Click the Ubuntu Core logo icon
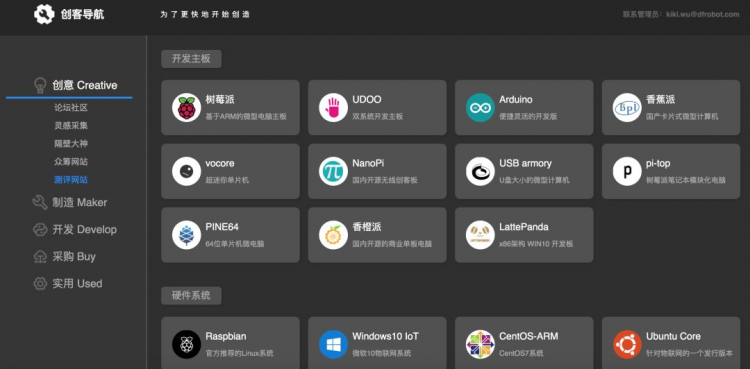 pos(627,344)
